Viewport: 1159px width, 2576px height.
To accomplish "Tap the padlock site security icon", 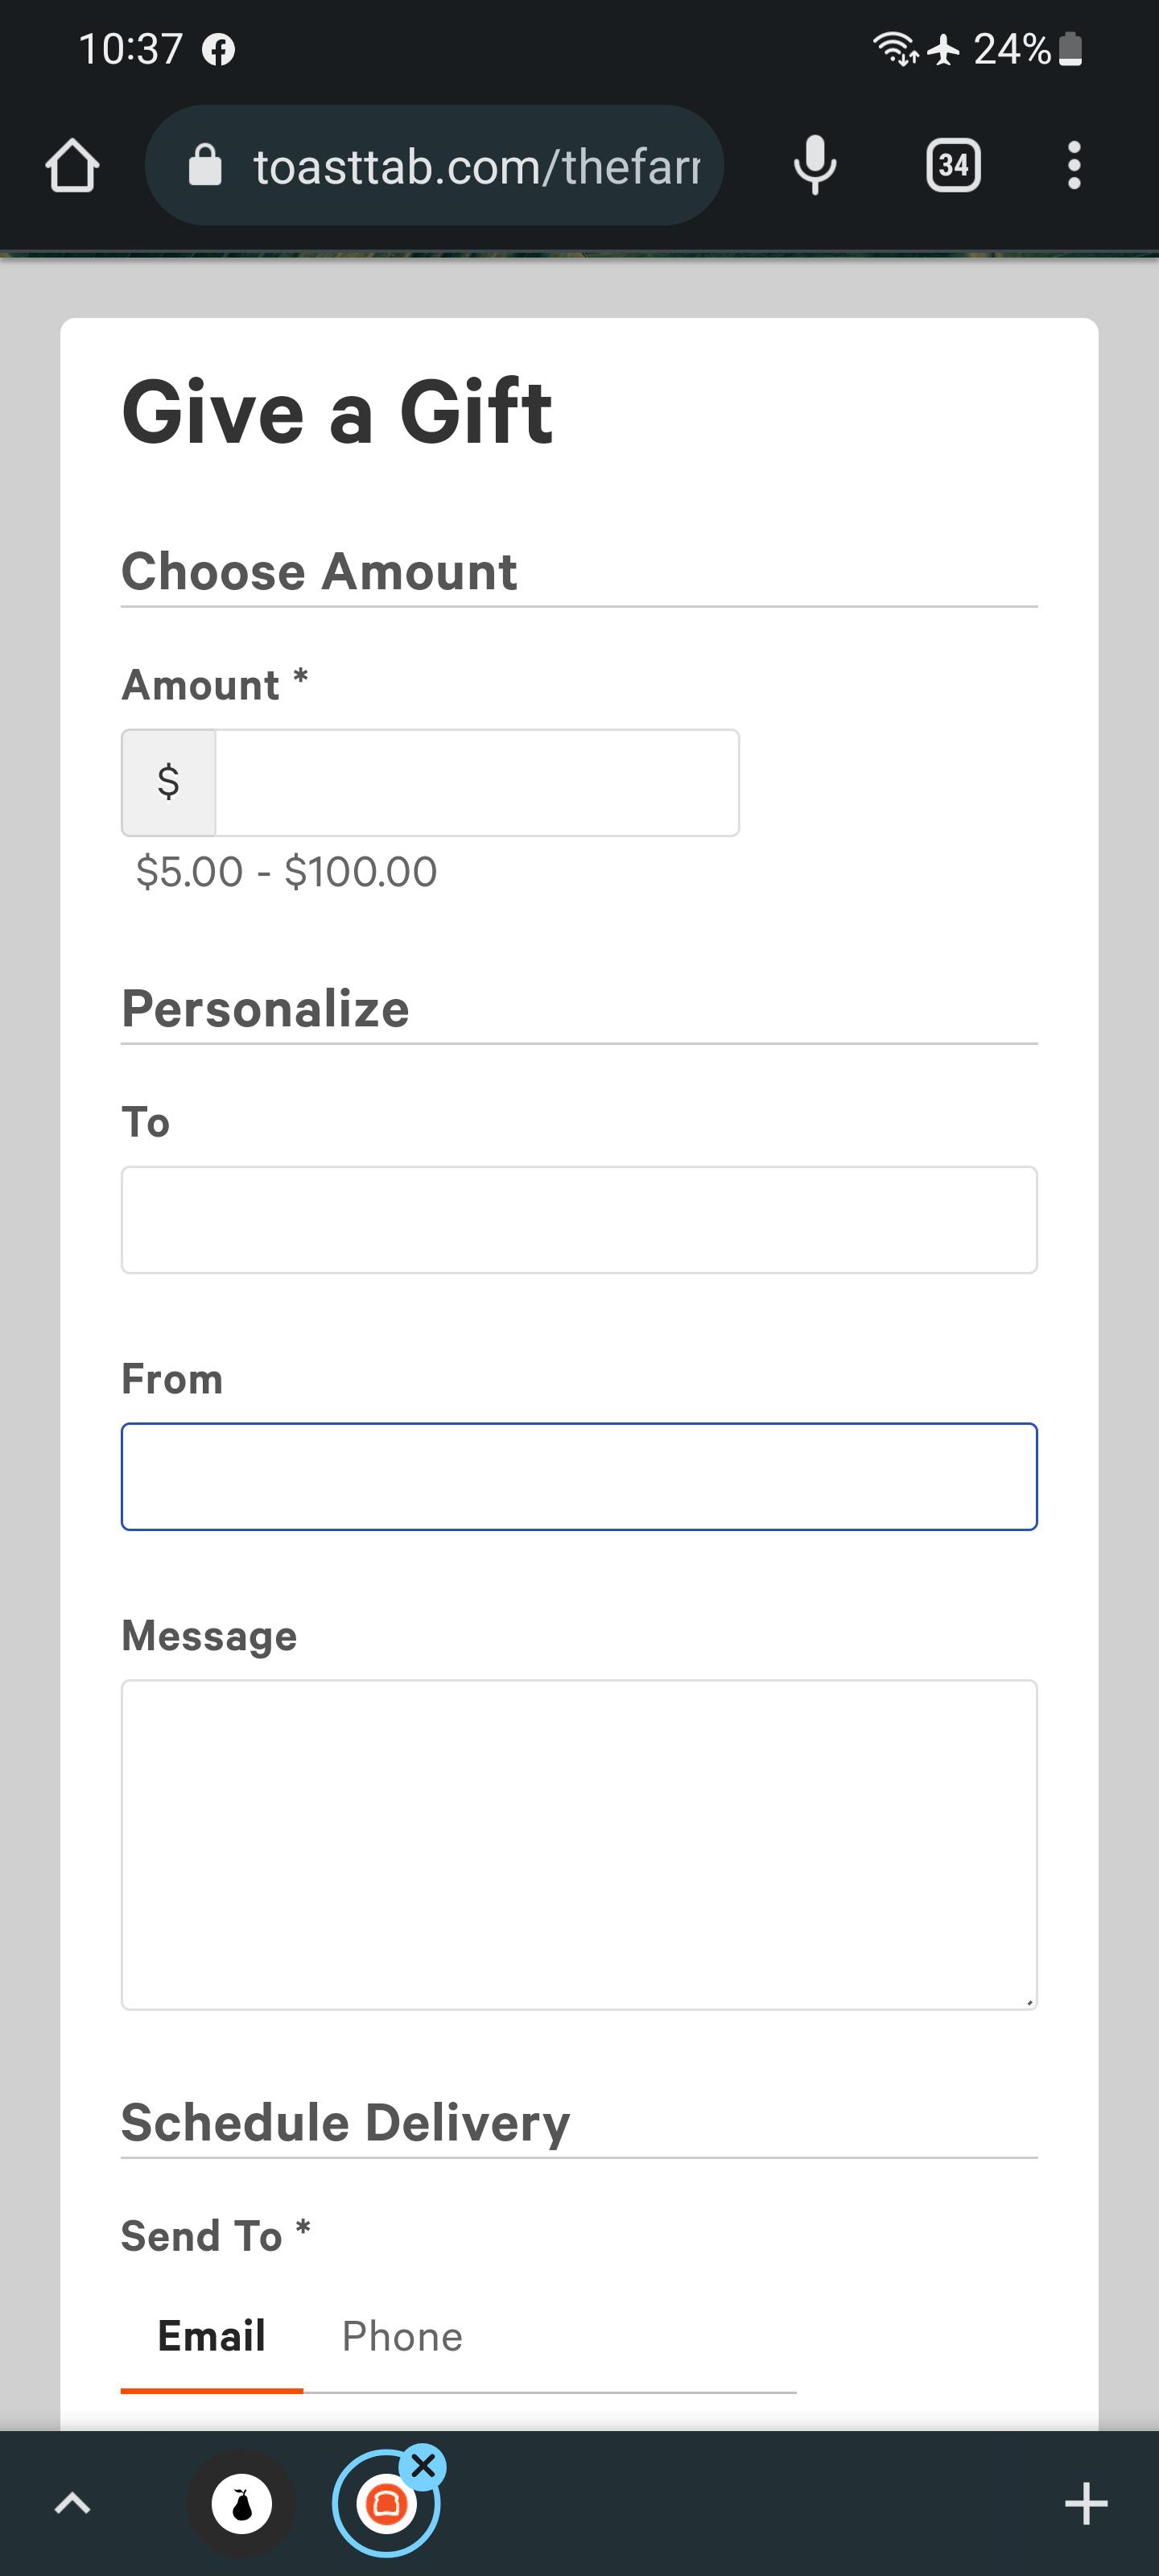I will (205, 164).
